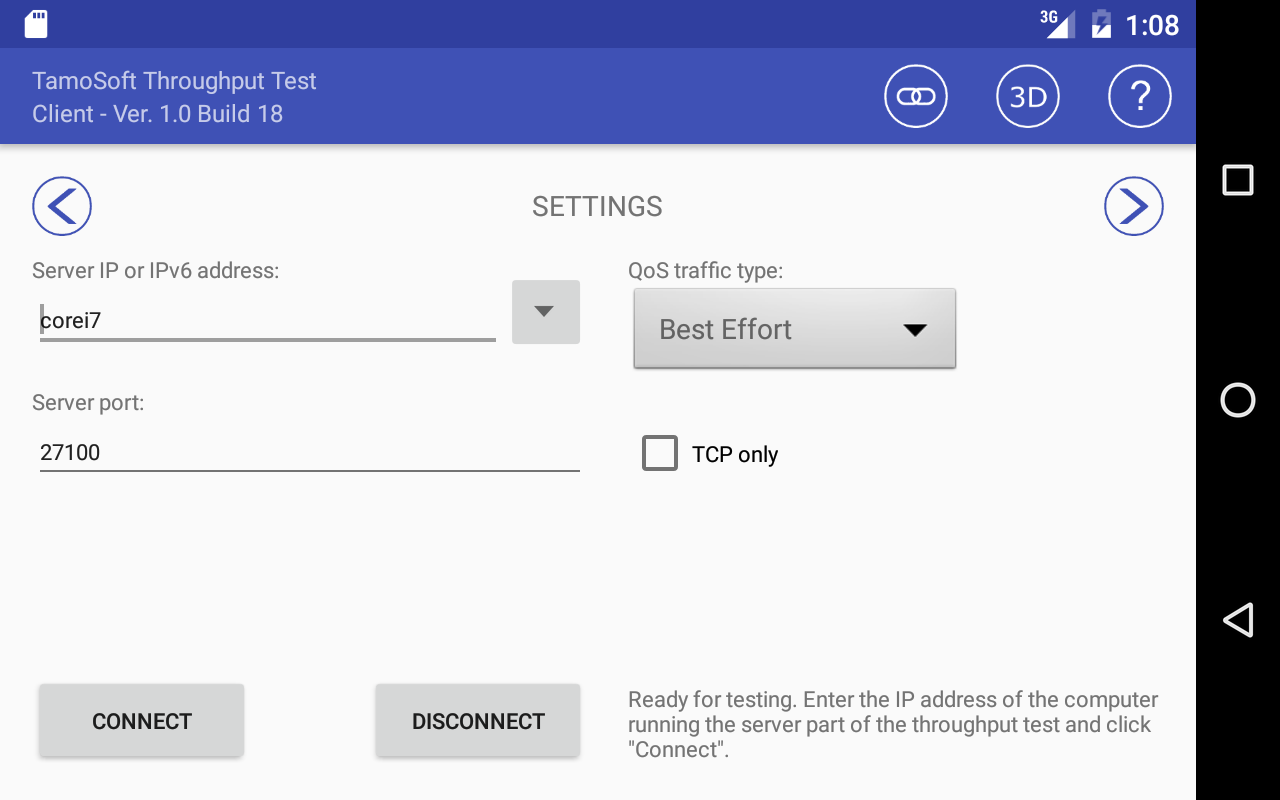The image size is (1280, 800).
Task: Open the 3D view icon
Action: [1028, 96]
